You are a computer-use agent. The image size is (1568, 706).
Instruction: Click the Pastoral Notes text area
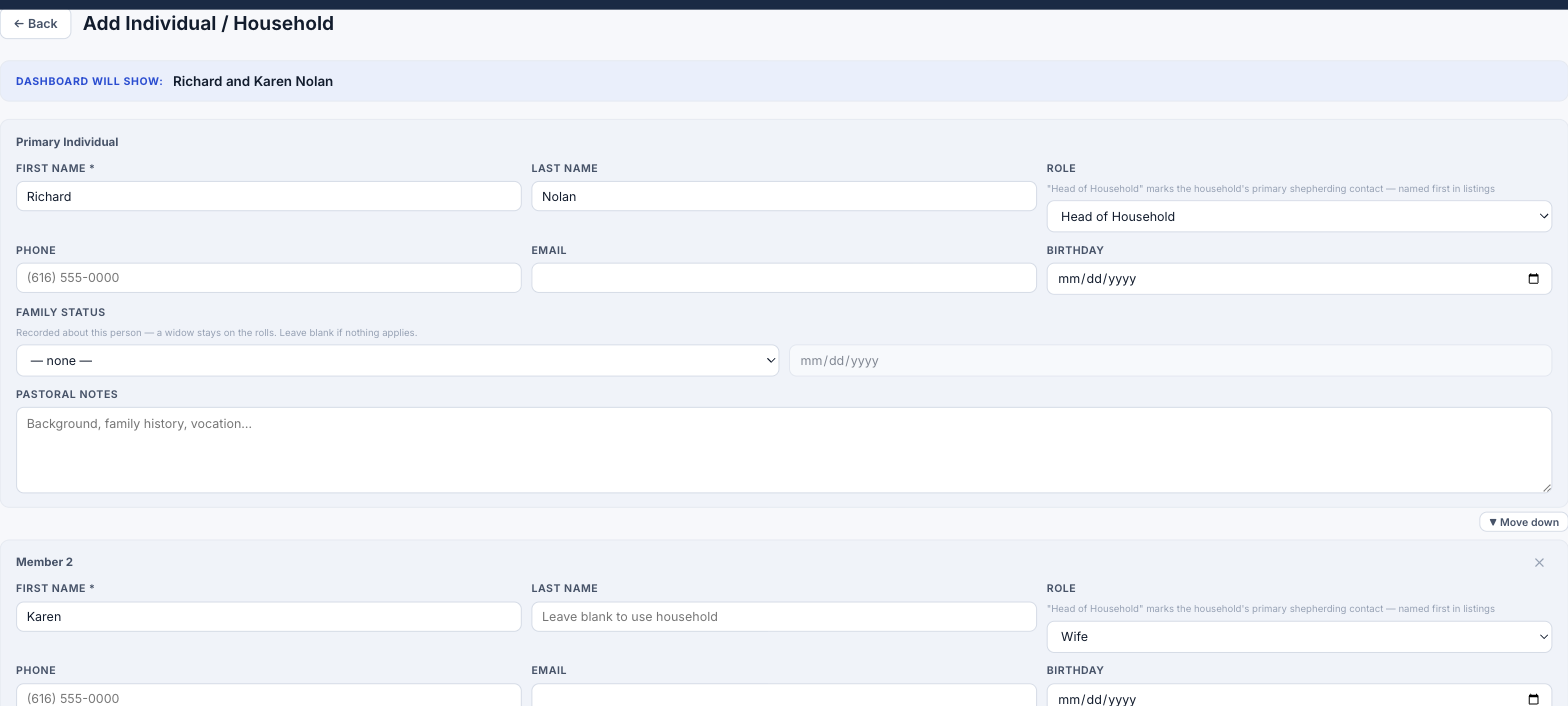point(784,450)
